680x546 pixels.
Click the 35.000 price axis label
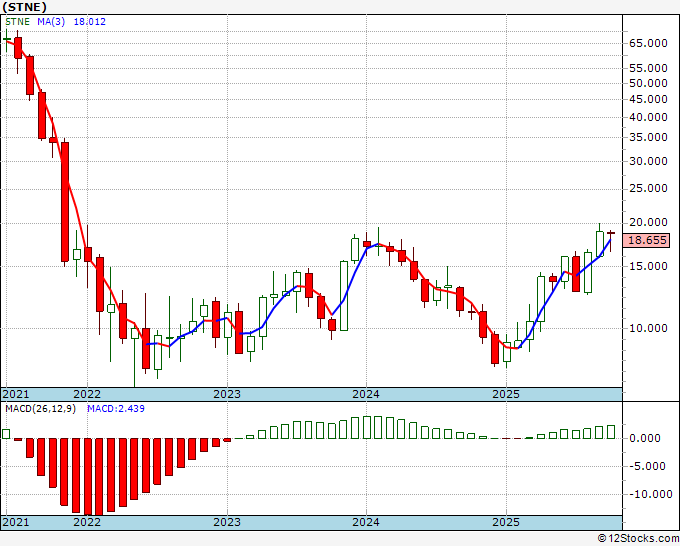[x=648, y=137]
